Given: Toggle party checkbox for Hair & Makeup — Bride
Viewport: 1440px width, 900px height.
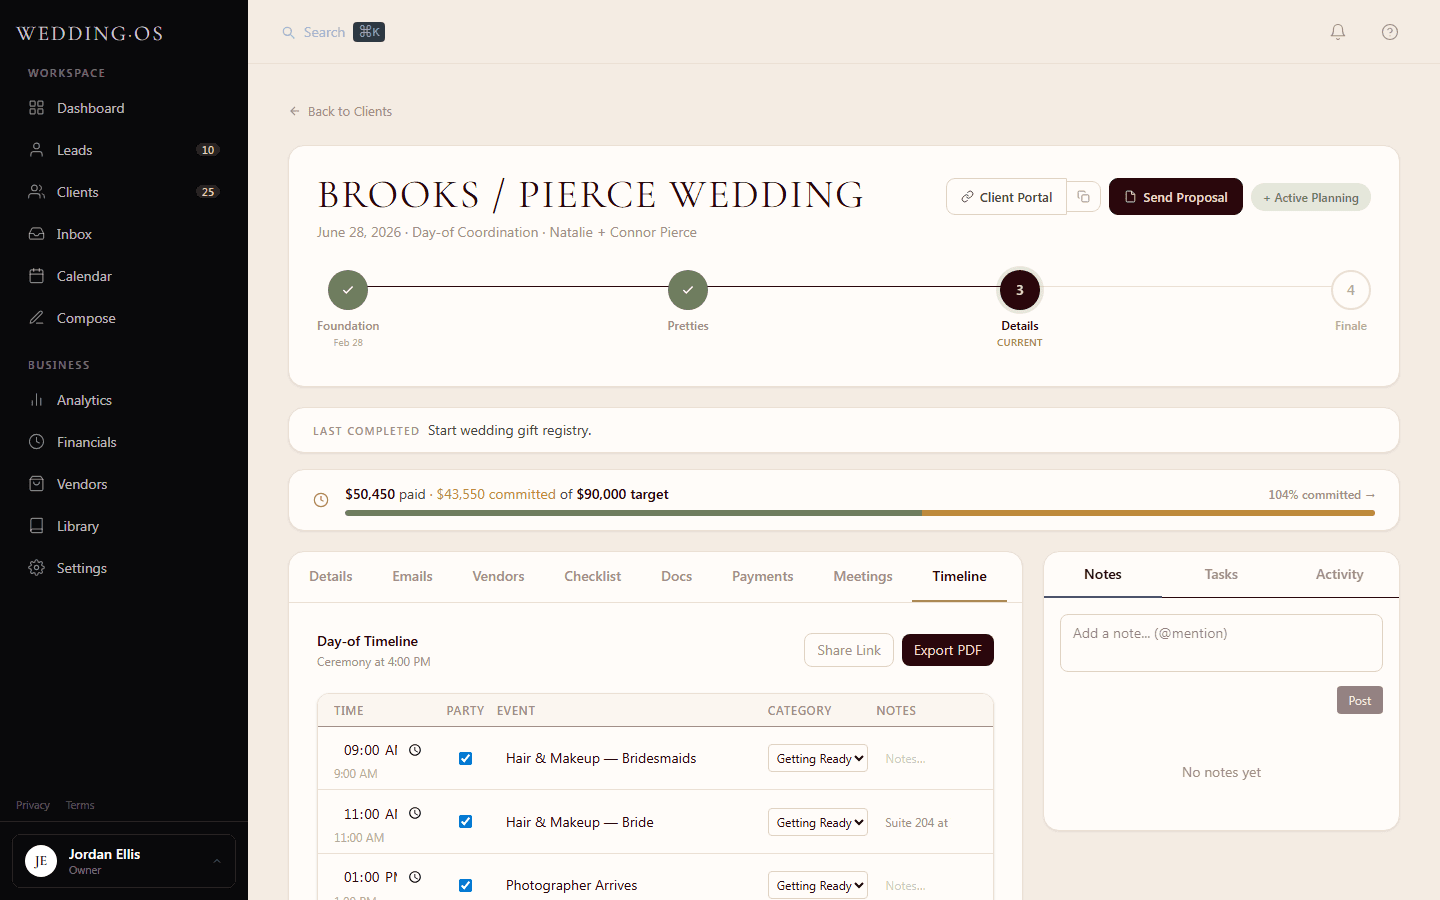Looking at the screenshot, I should (465, 822).
